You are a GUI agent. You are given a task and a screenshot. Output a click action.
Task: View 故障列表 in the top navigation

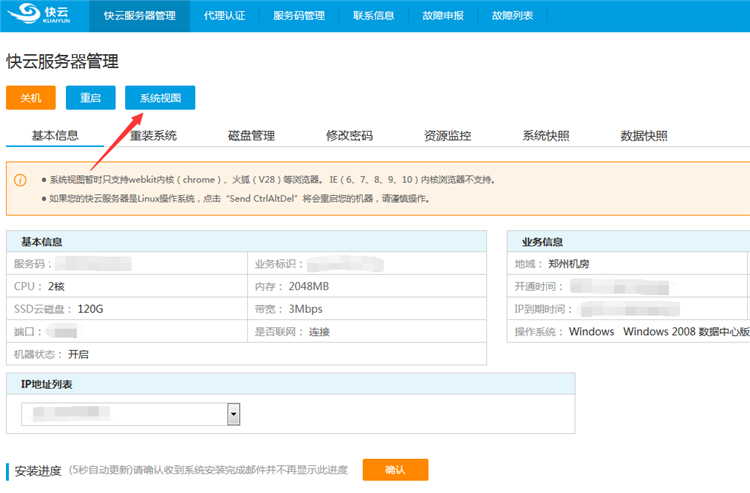[x=512, y=16]
